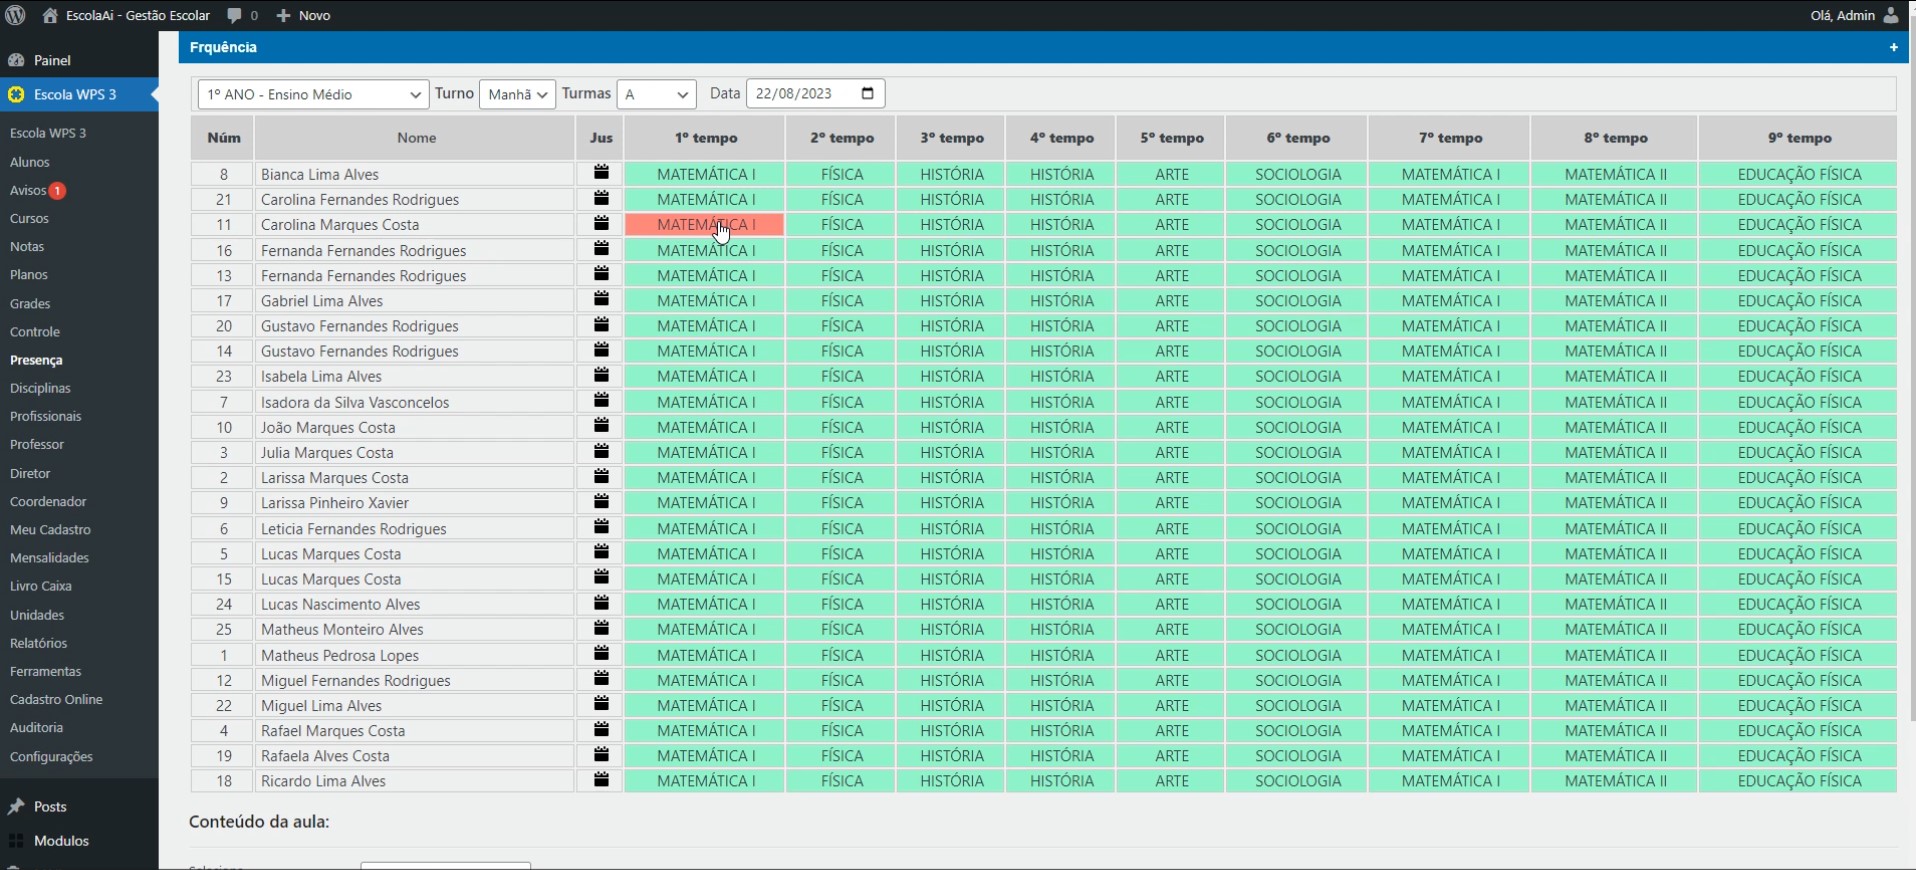This screenshot has height=870, width=1916.
Task: Open justification icon for Bianca Lima Alves
Action: pyautogui.click(x=601, y=173)
